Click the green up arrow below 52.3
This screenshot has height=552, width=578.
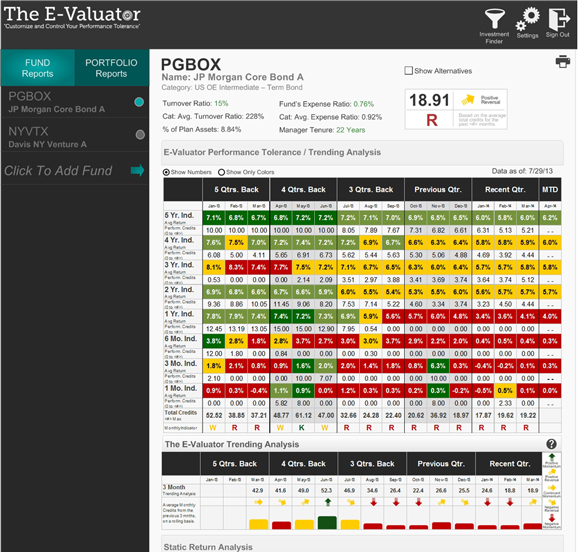[x=327, y=502]
